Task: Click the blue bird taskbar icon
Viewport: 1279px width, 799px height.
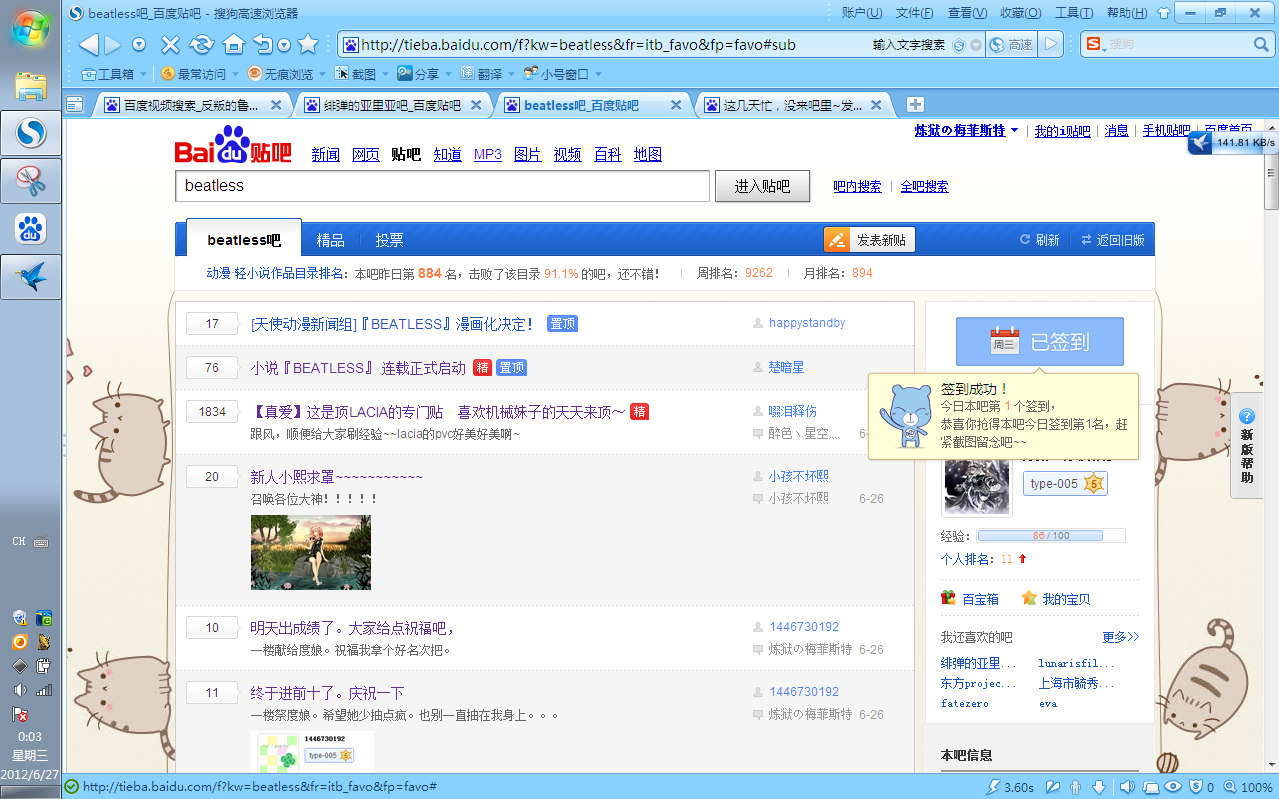Action: tap(31, 277)
